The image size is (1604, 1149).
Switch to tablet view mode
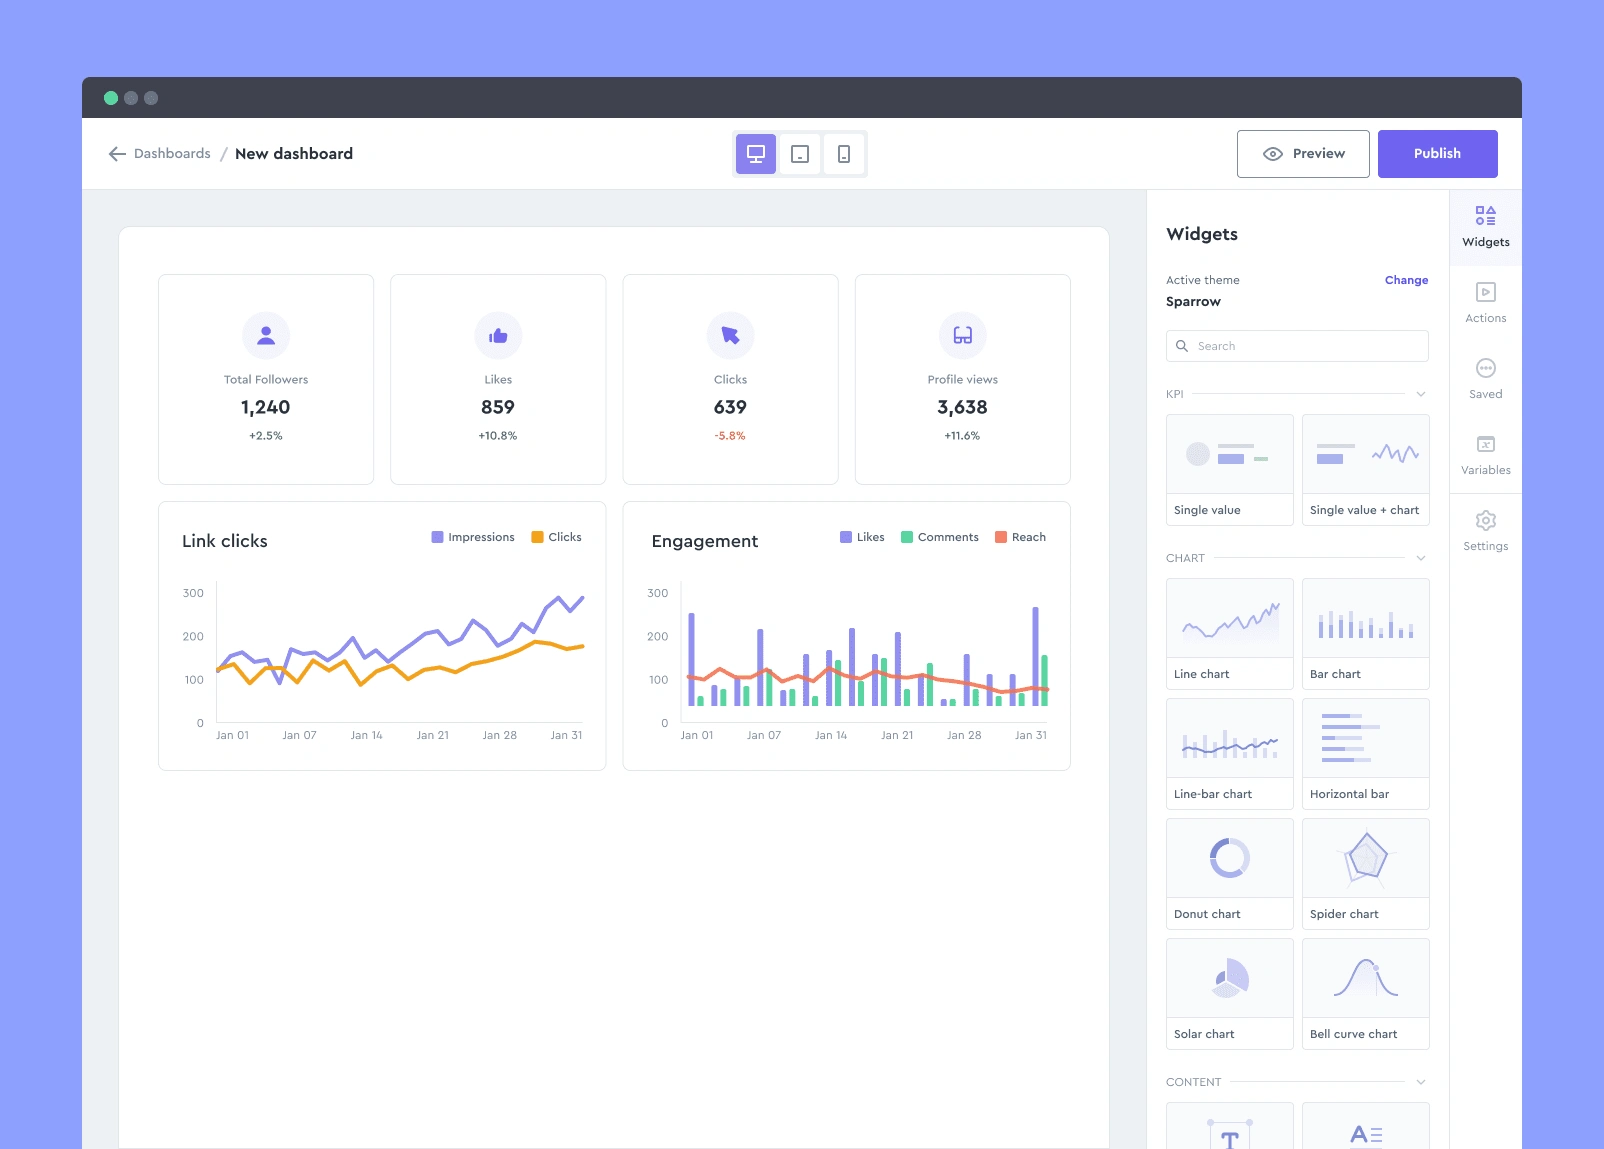(800, 154)
